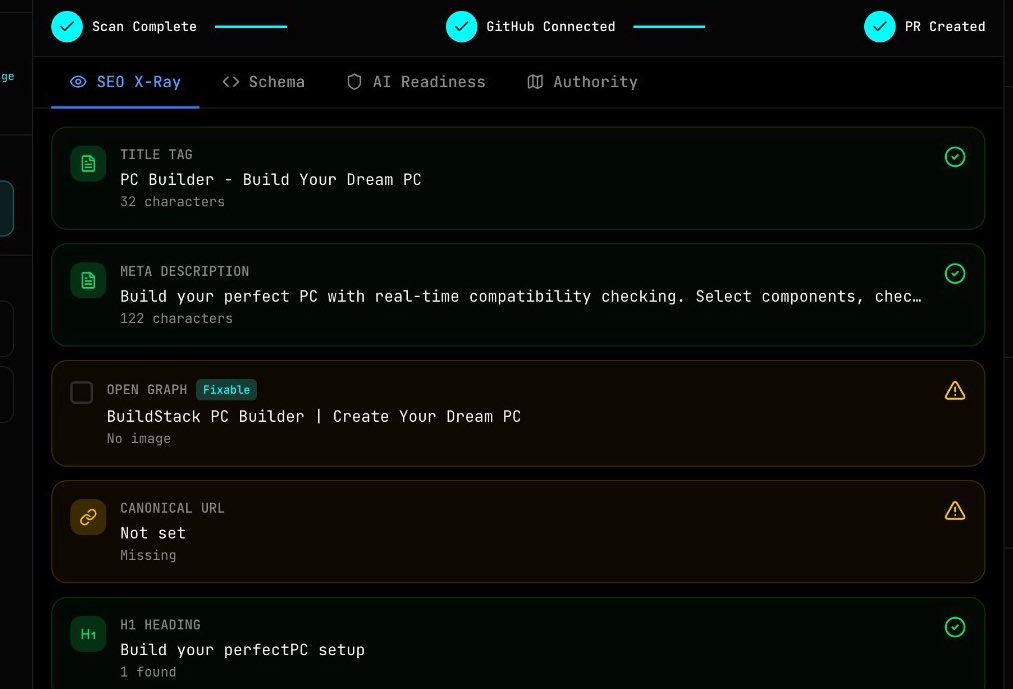This screenshot has height=689, width=1013.
Task: Click the Title Tag document icon
Action: coord(89,164)
